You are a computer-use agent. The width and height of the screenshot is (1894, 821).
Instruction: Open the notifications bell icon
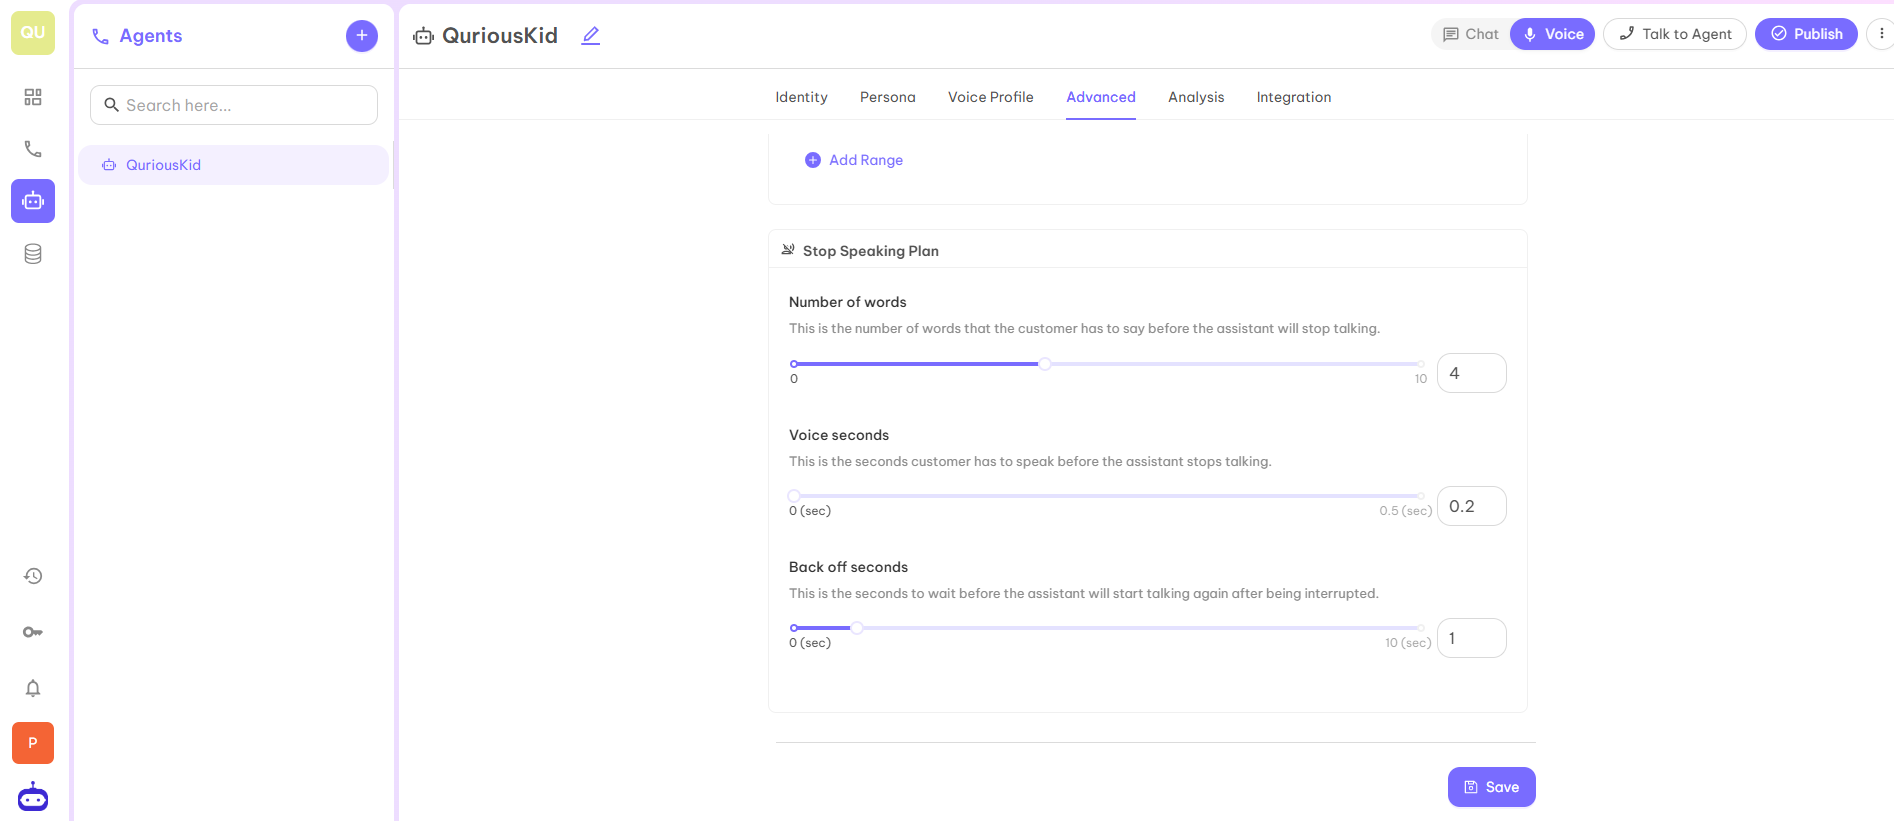pyautogui.click(x=33, y=688)
